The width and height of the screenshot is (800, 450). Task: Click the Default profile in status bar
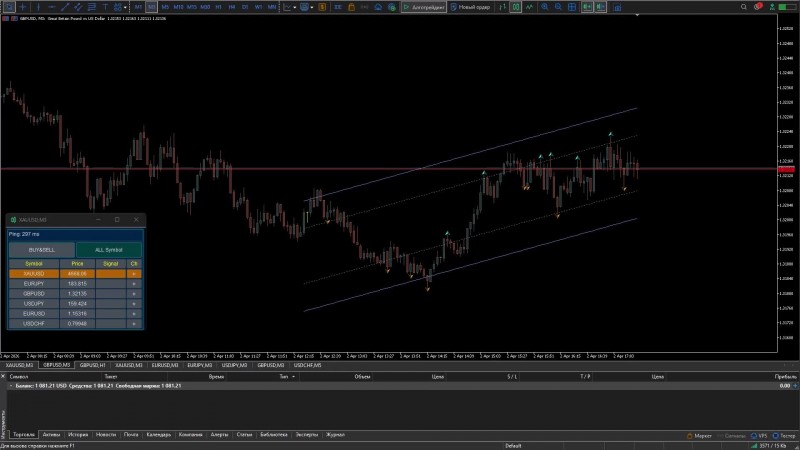point(513,446)
